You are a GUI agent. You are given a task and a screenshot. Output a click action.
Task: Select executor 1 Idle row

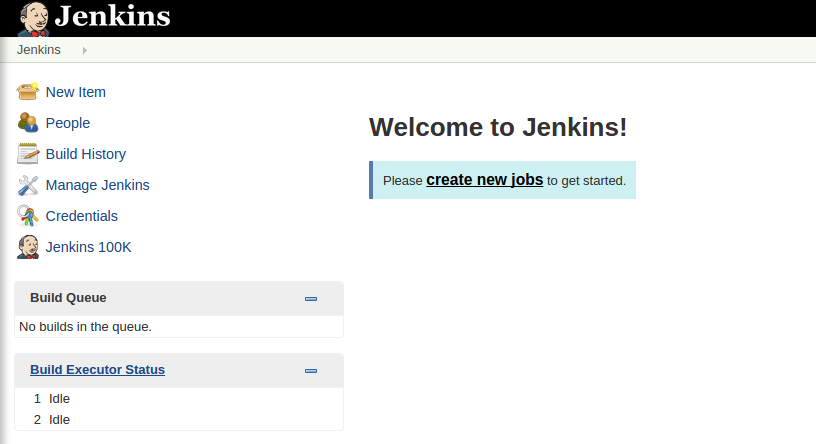[179, 399]
